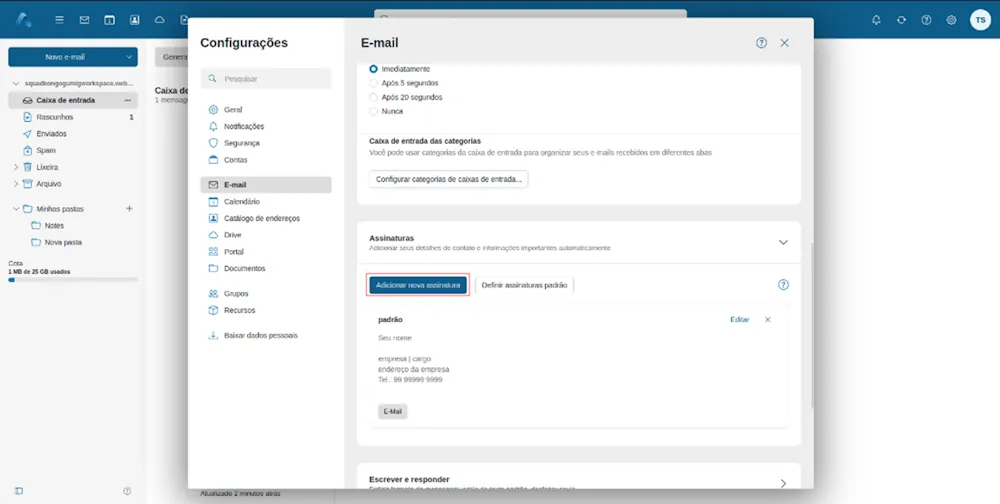Collapse the Assinaturas section

pos(783,242)
